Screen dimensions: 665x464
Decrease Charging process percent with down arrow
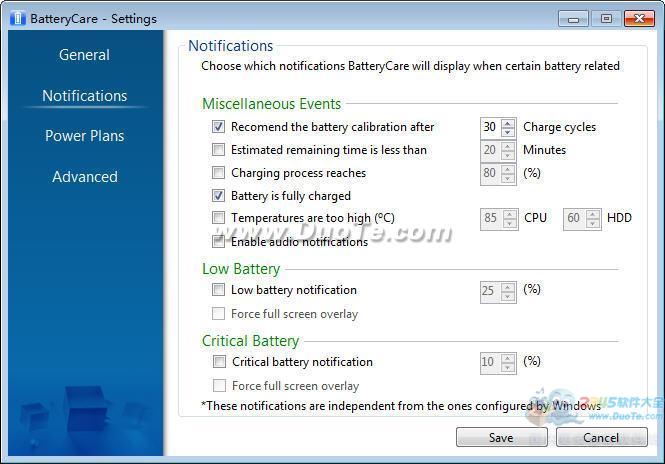click(x=508, y=178)
